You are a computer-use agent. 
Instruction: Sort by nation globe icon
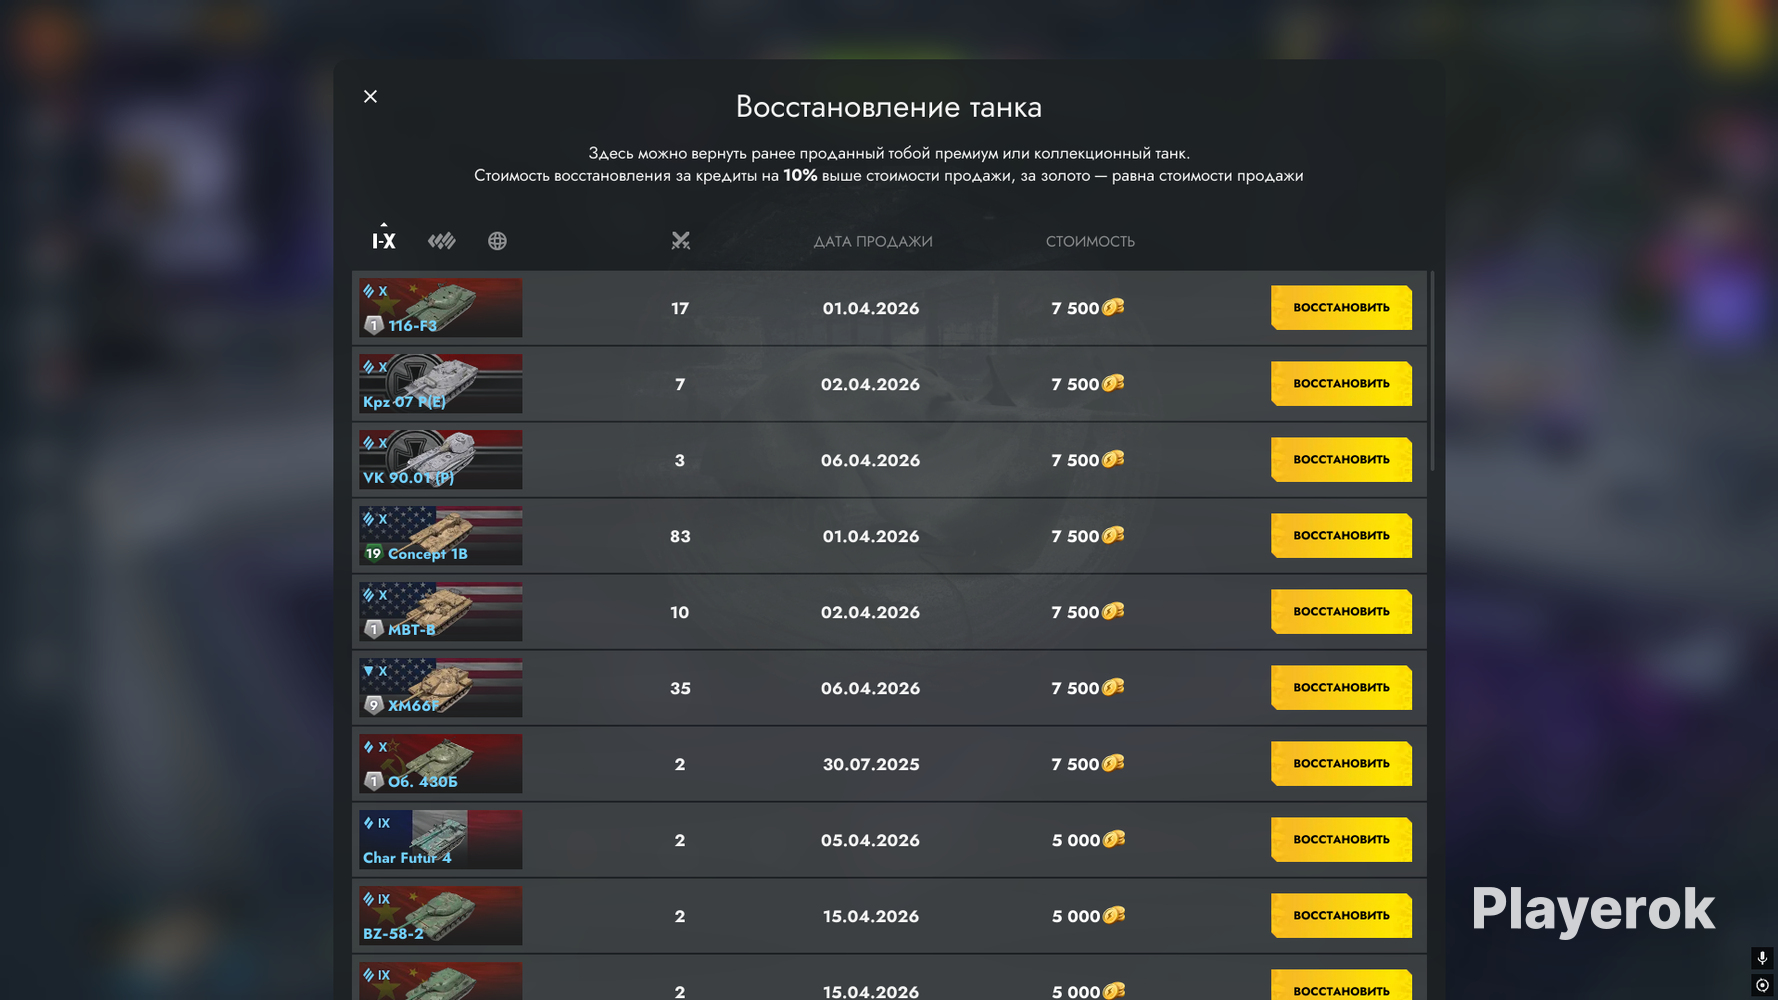pyautogui.click(x=497, y=241)
